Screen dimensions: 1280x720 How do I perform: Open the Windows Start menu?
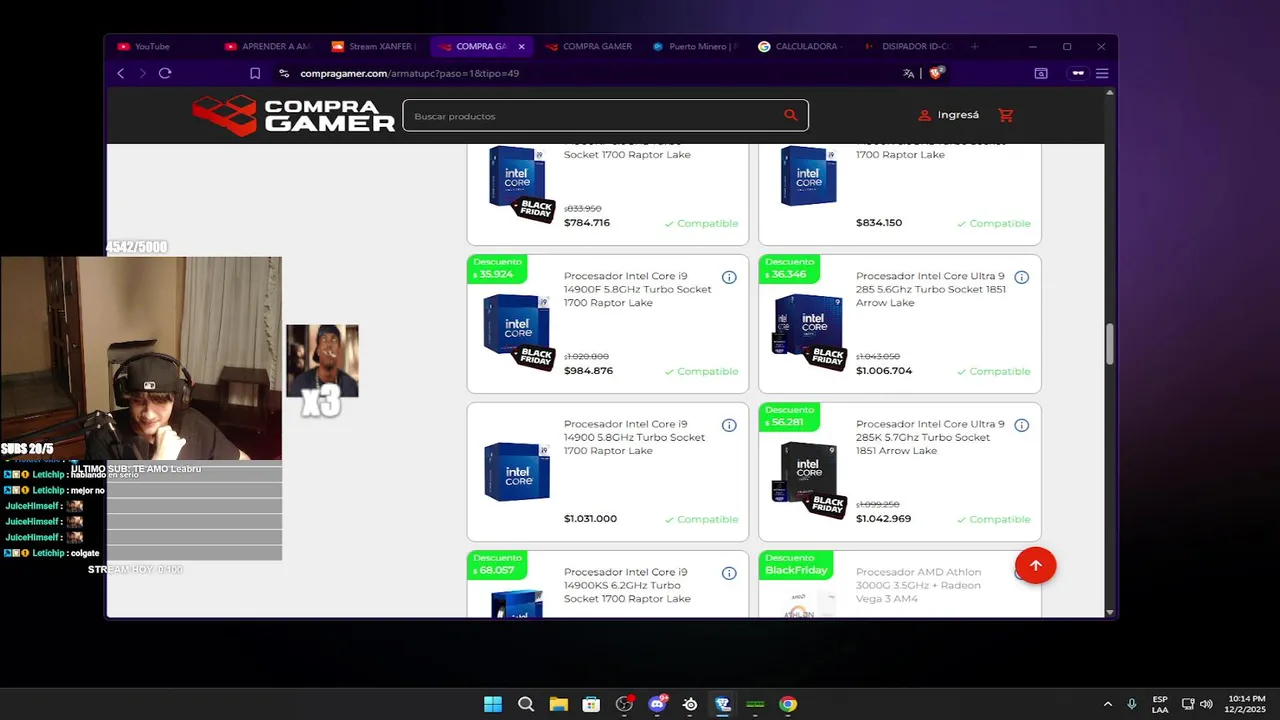coord(493,704)
